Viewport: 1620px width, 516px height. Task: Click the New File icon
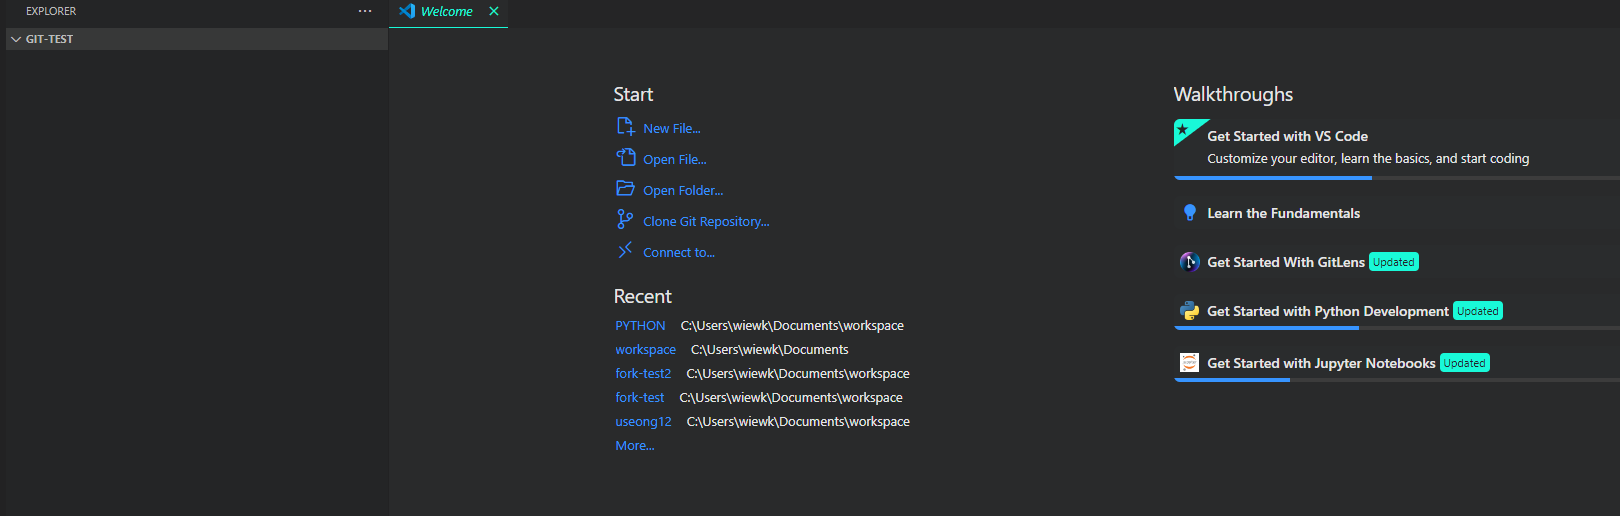pyautogui.click(x=626, y=127)
